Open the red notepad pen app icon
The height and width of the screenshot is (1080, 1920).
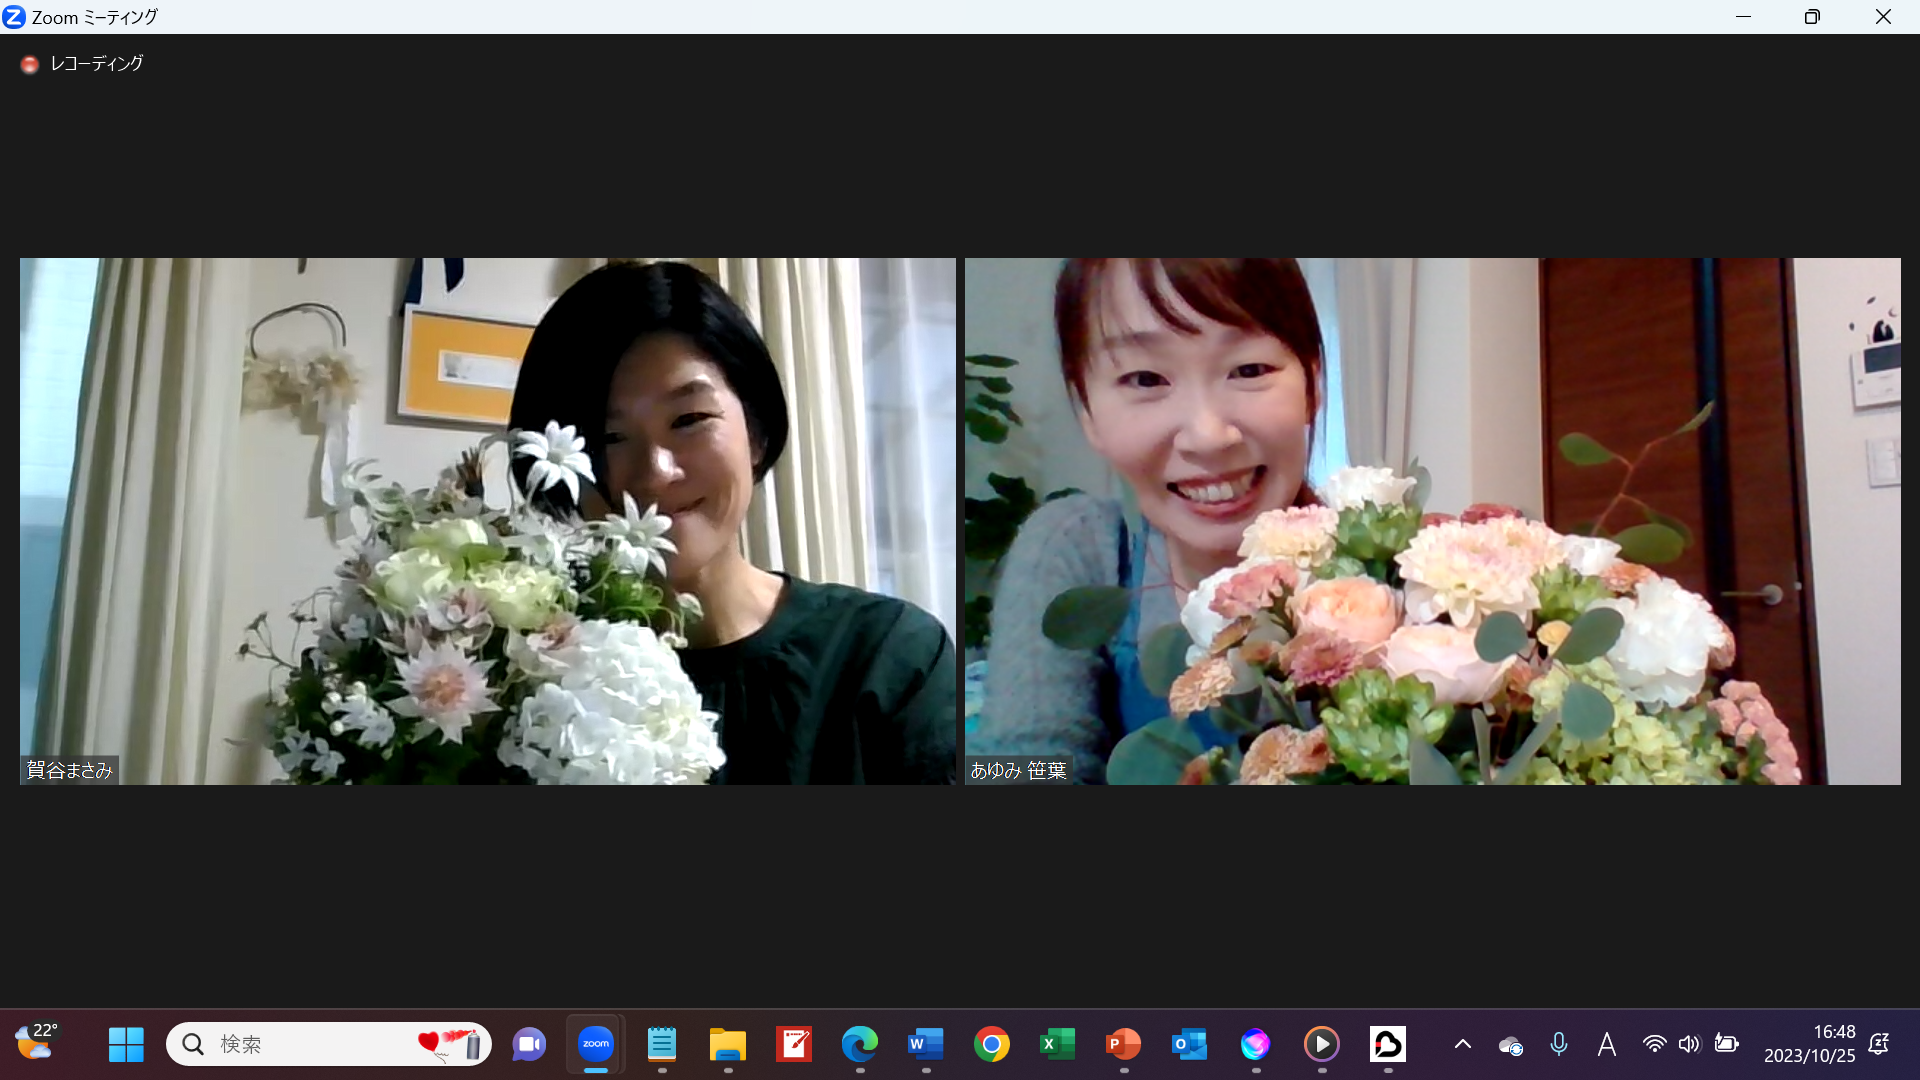[794, 1044]
